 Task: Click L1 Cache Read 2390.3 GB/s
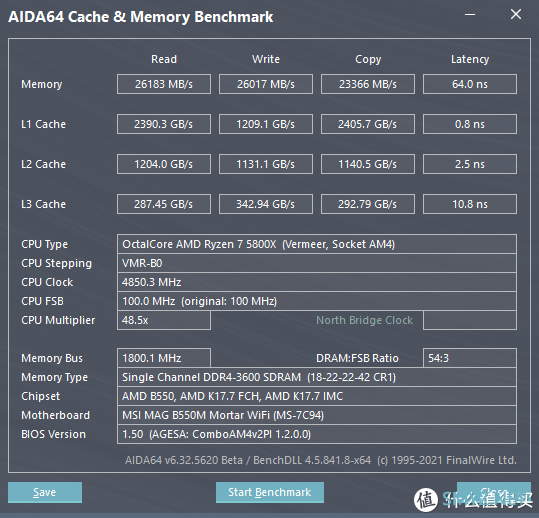(x=164, y=124)
